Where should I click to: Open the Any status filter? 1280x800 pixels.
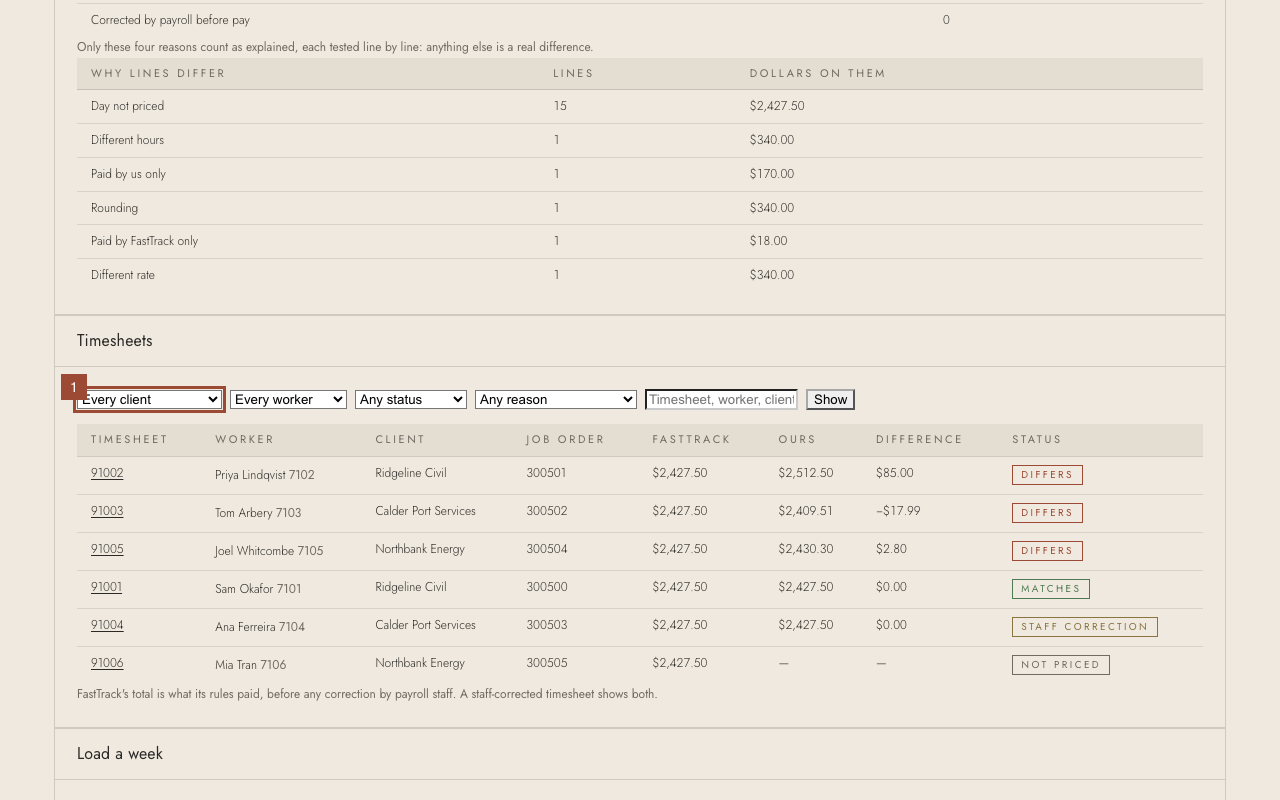(411, 399)
